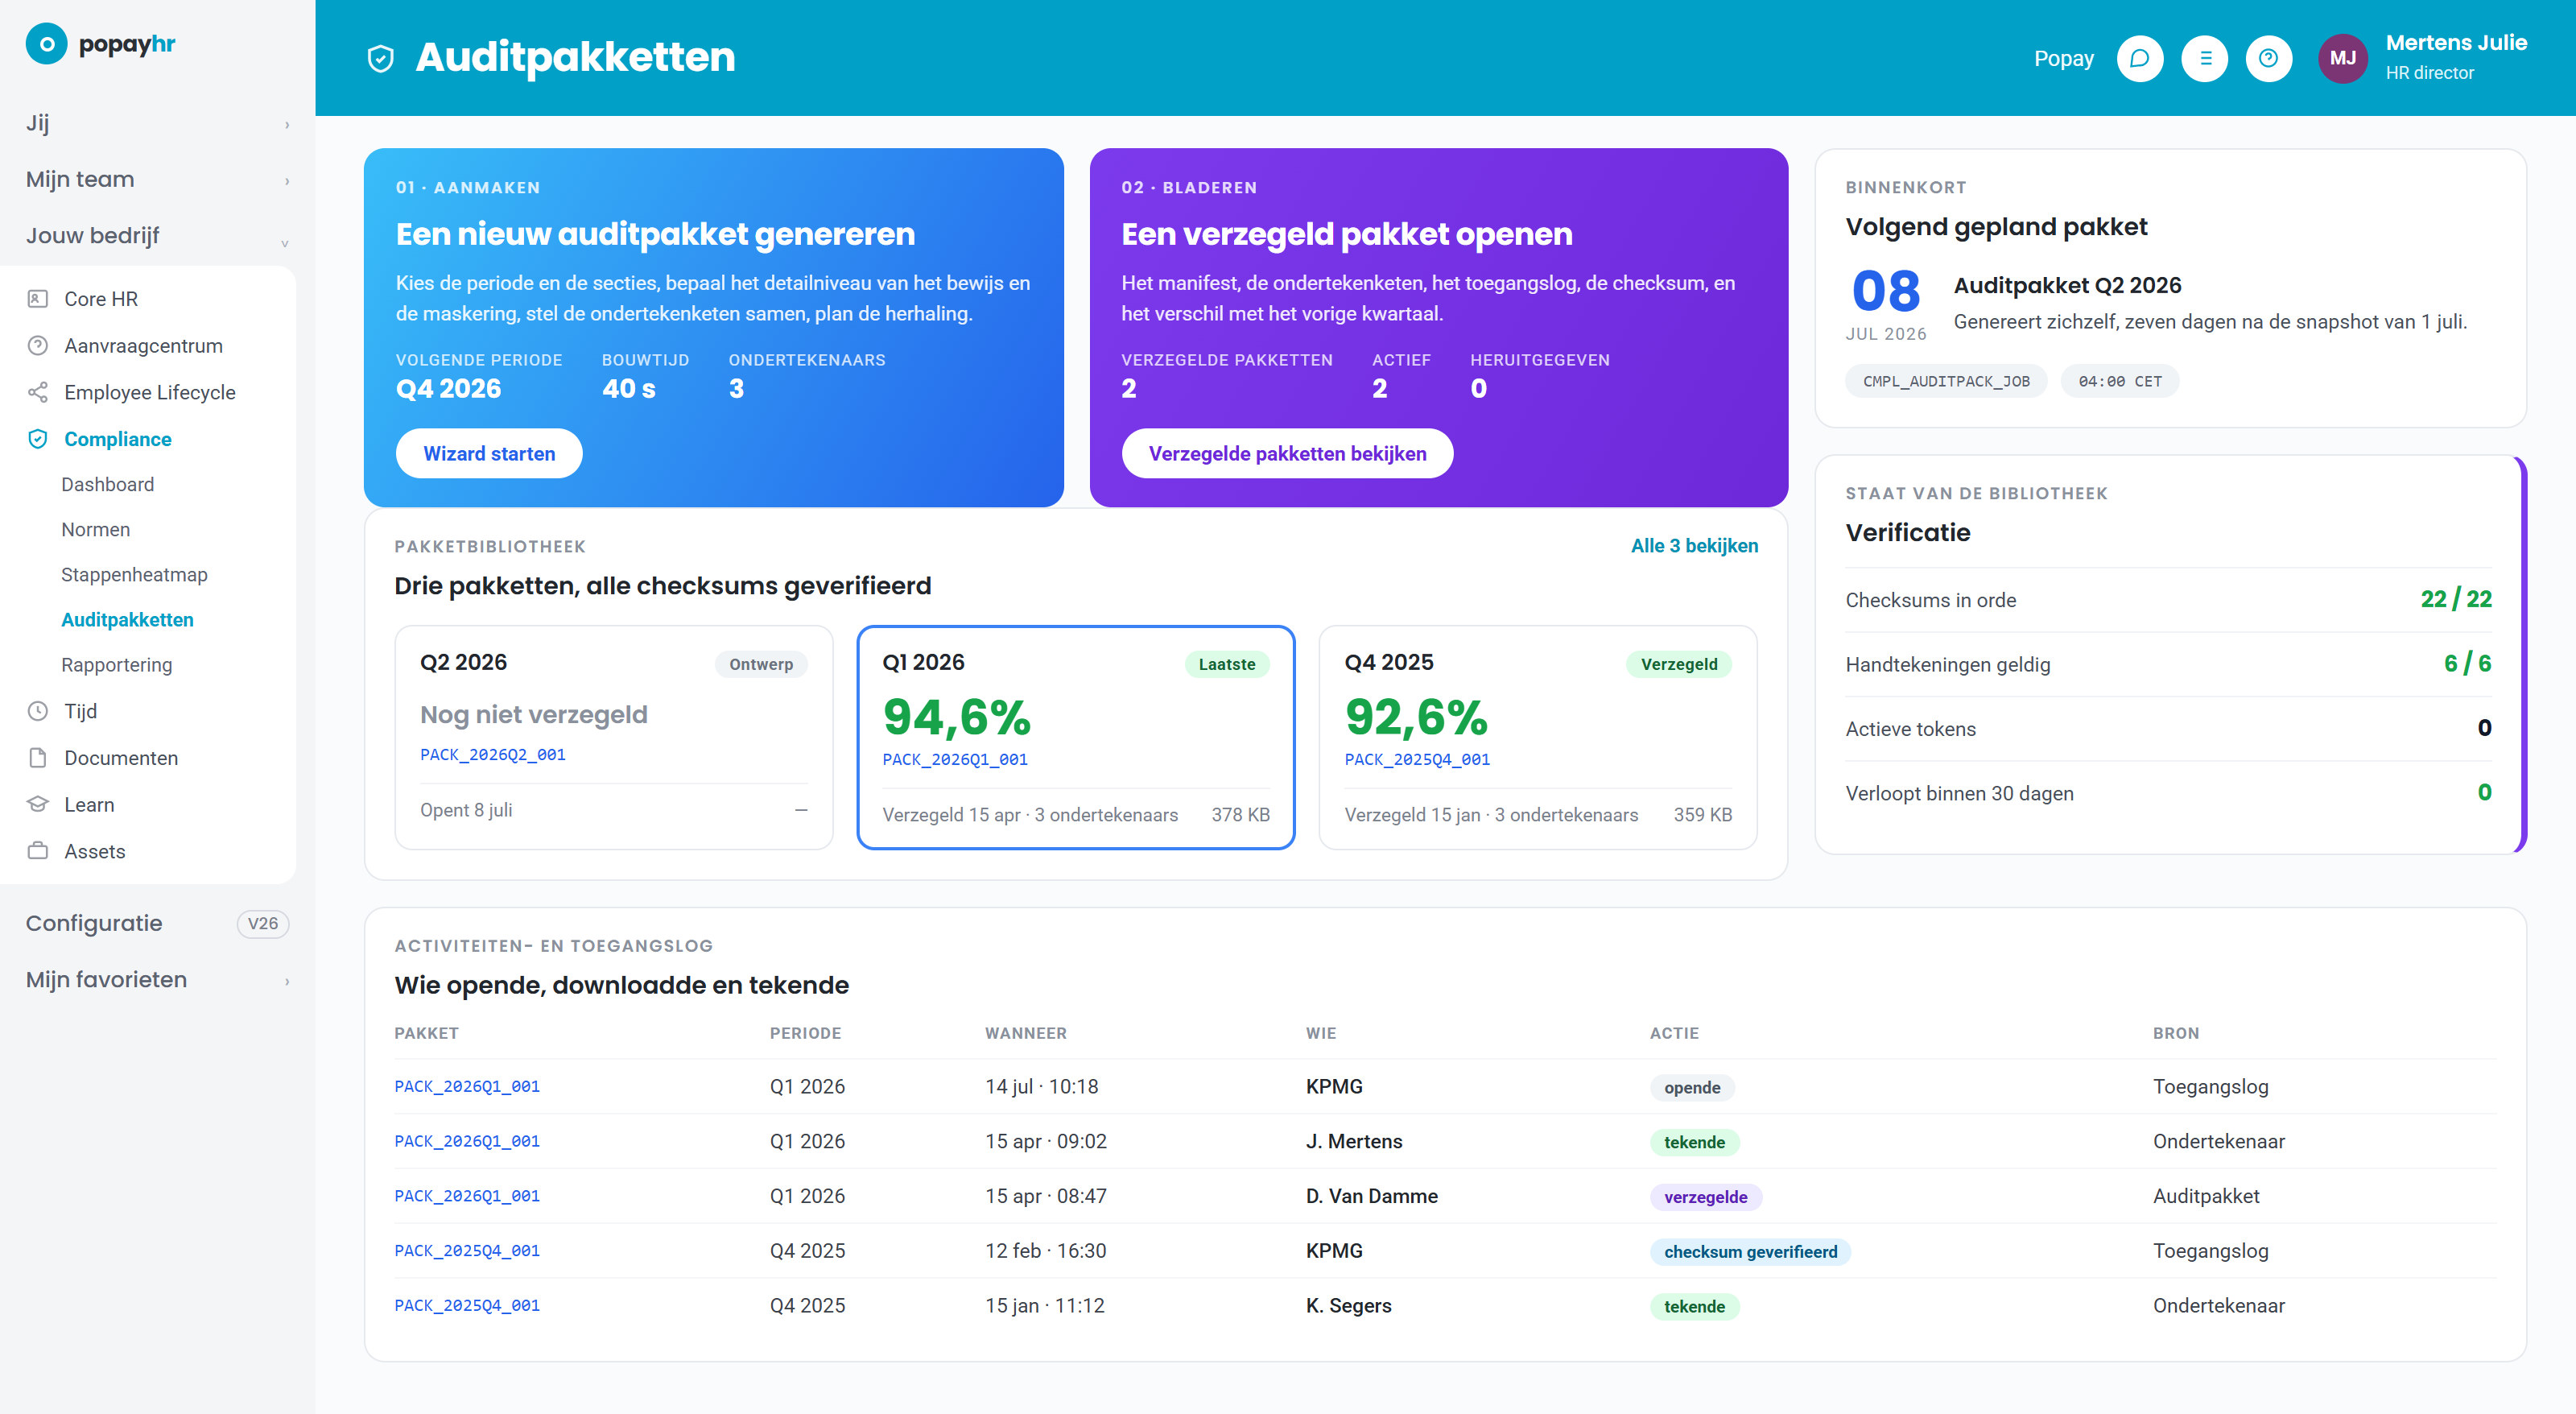Click the 'checksum geverifieerd' action badge

[x=1750, y=1252]
